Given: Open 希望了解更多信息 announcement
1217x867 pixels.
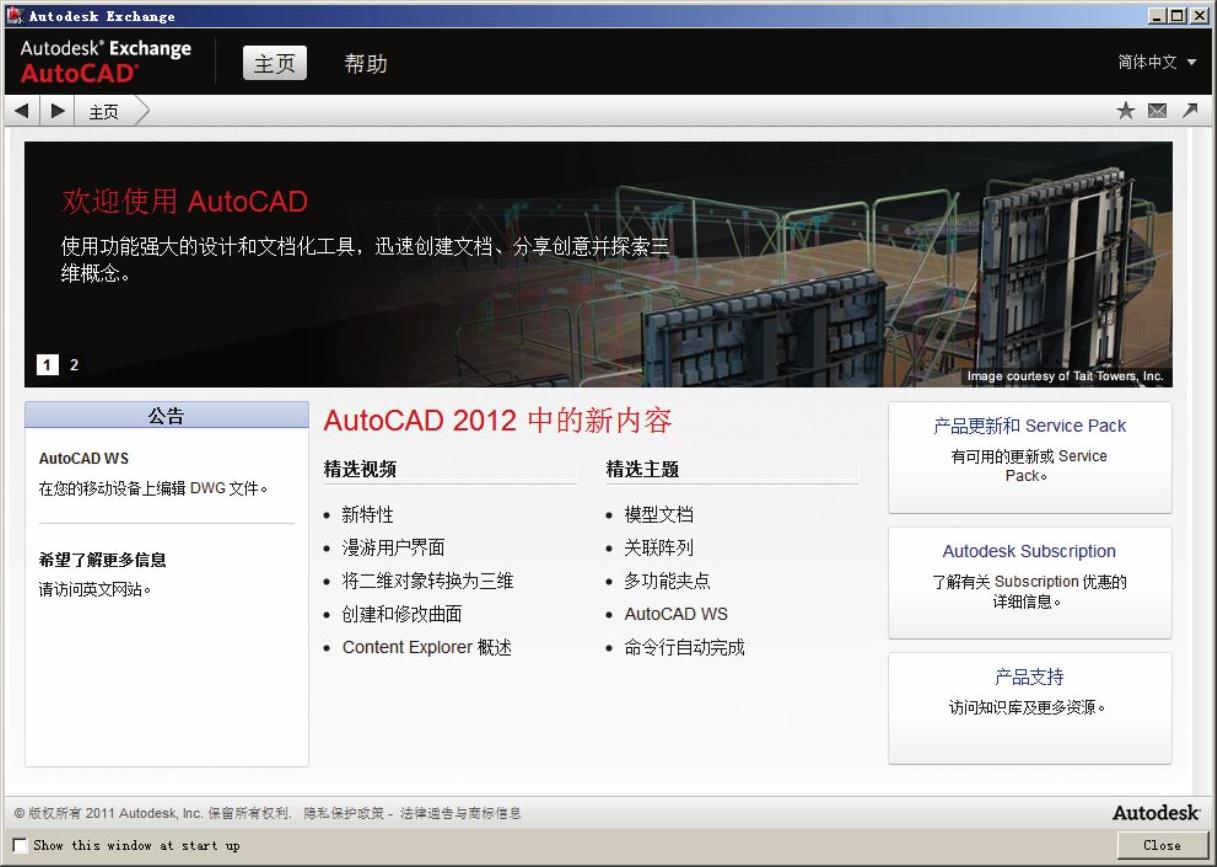Looking at the screenshot, I should (102, 560).
